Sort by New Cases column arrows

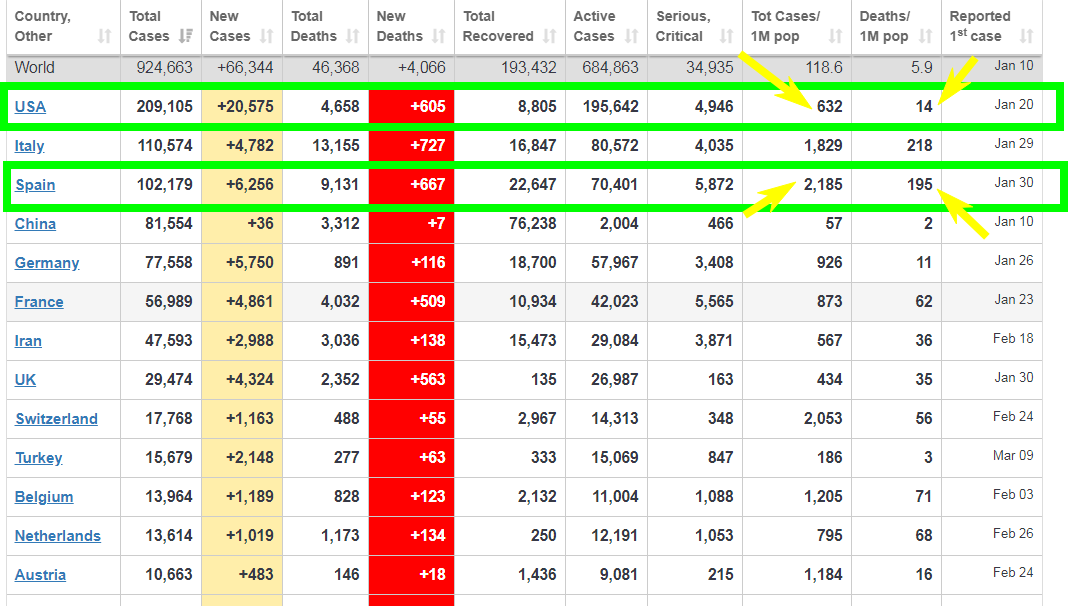pyautogui.click(x=267, y=36)
